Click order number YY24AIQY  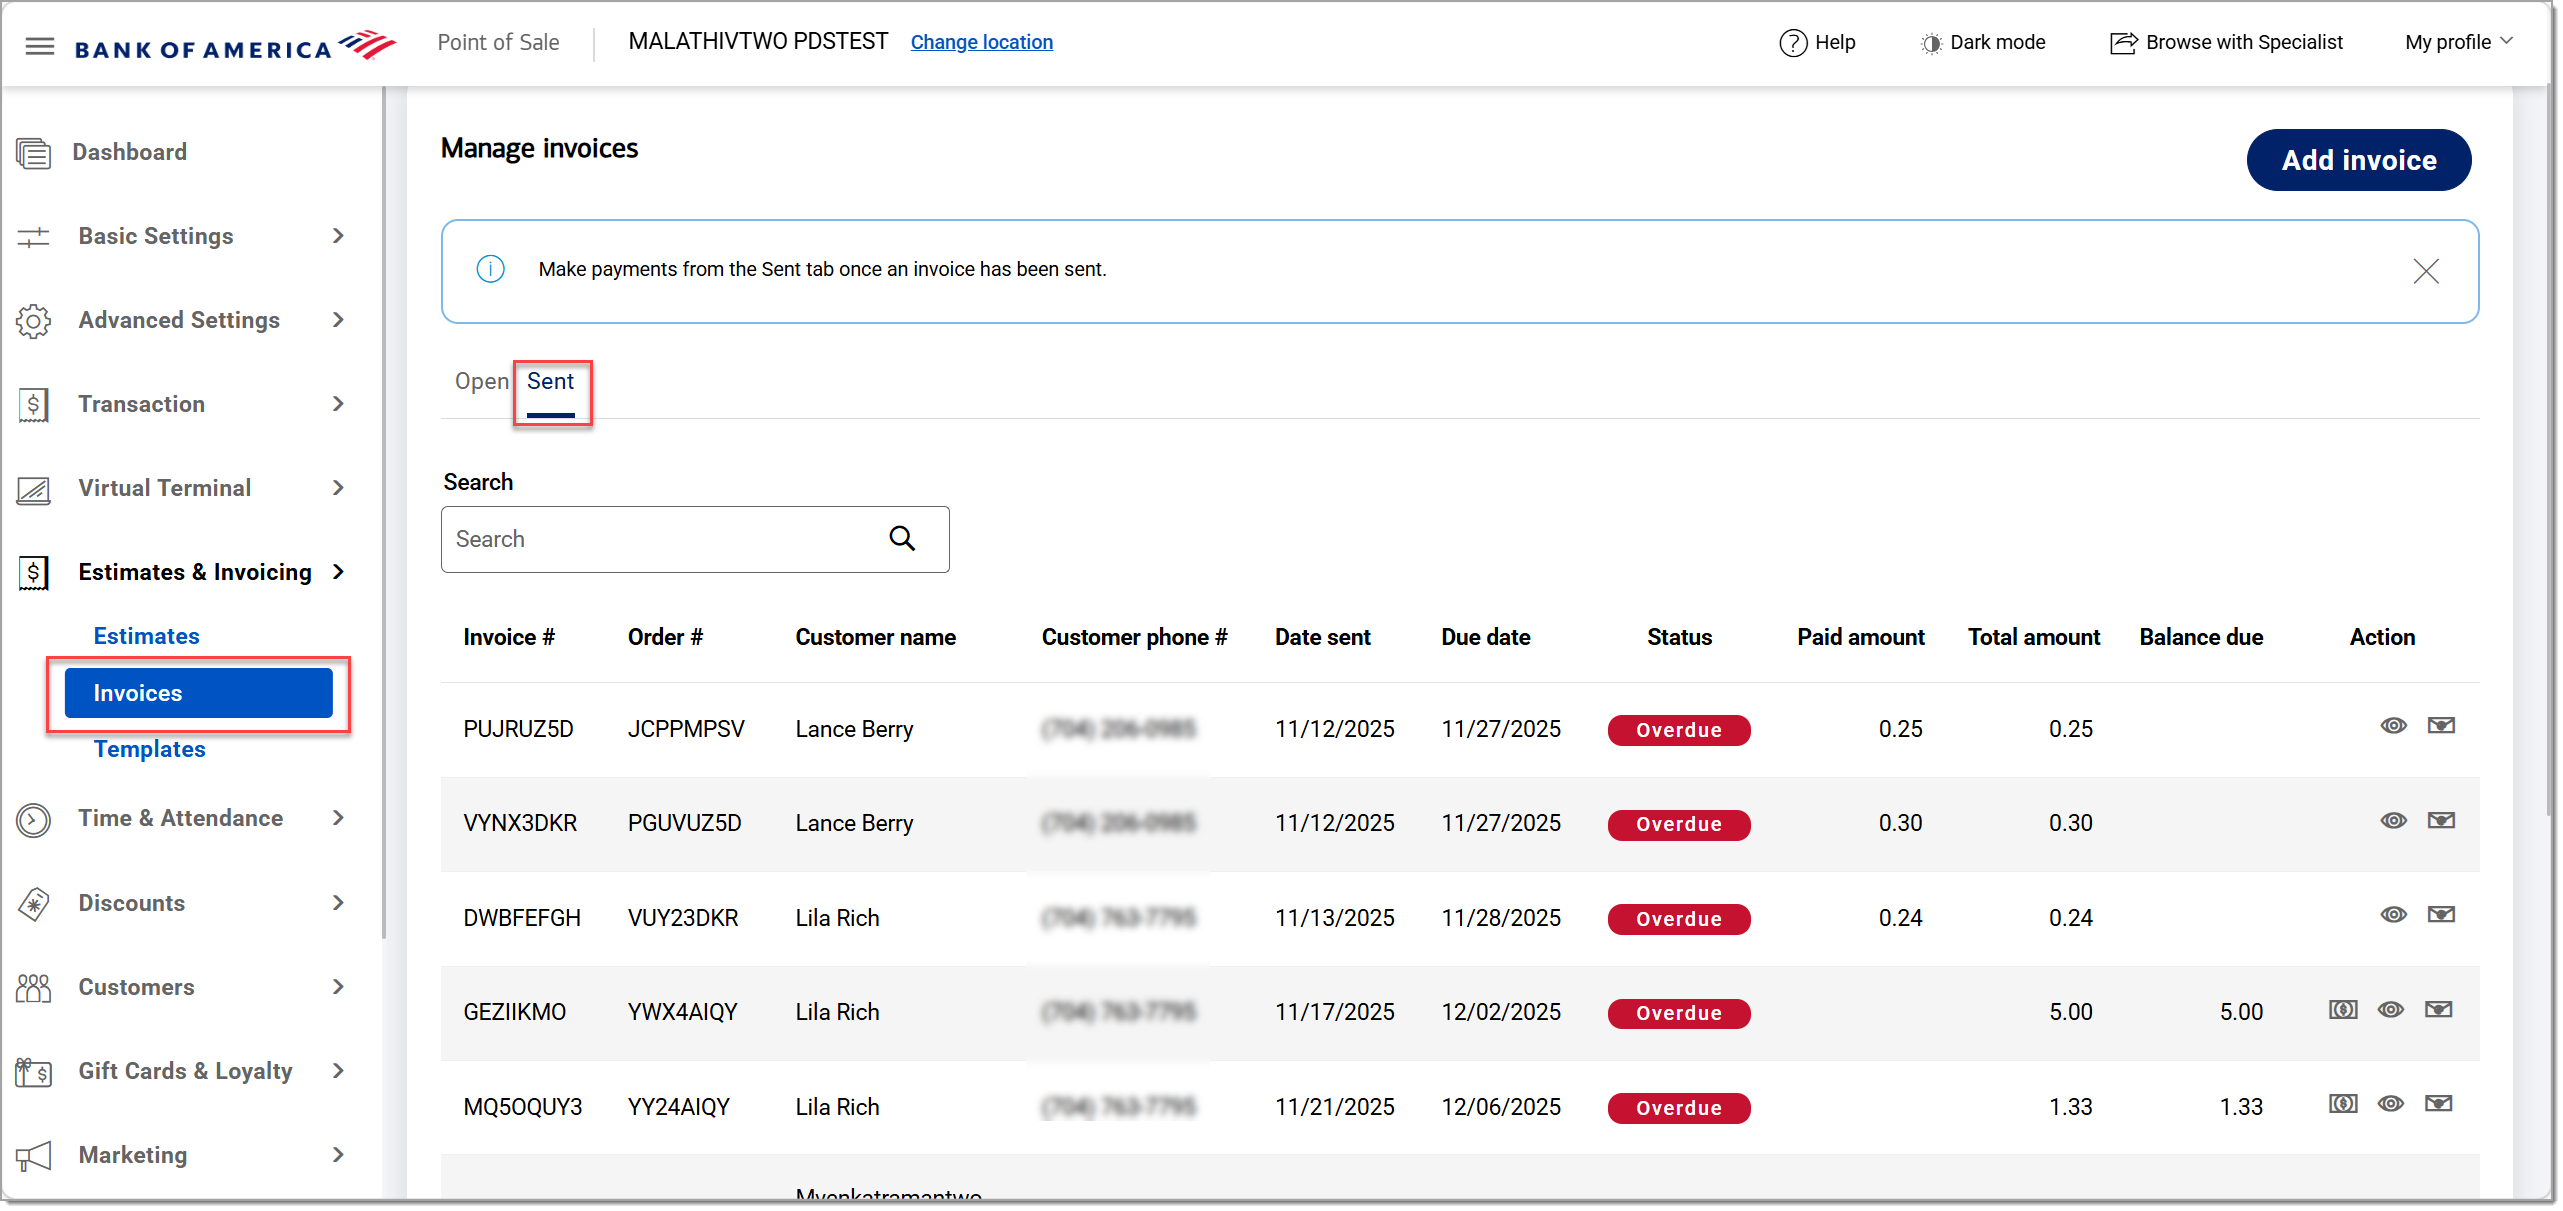click(x=678, y=1107)
